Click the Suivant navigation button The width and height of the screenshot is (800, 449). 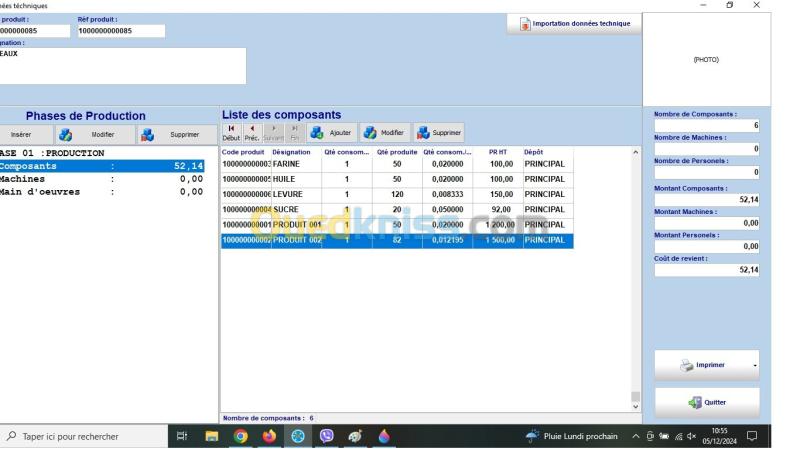273,133
